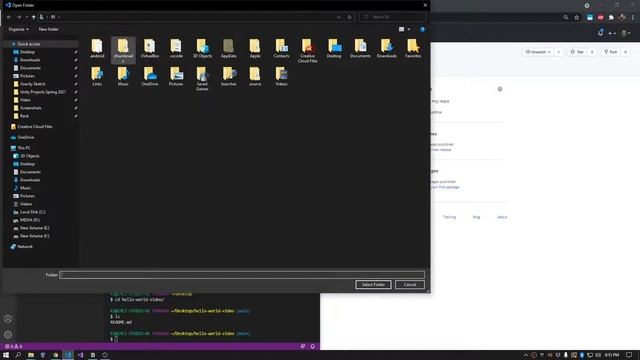The height and width of the screenshot is (360, 640).
Task: Fork the repository on GitHub
Action: pos(611,52)
